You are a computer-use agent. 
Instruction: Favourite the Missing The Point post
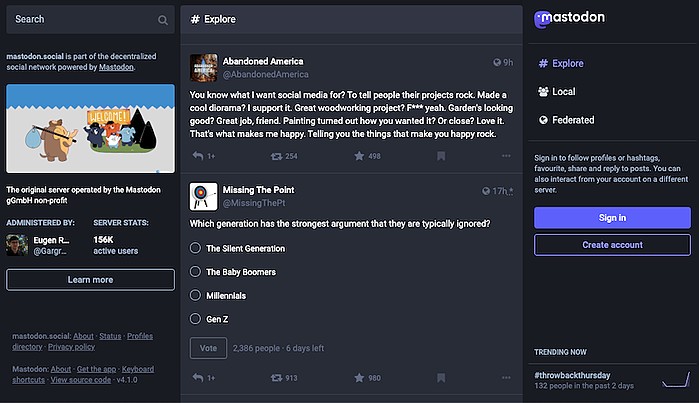[358, 378]
